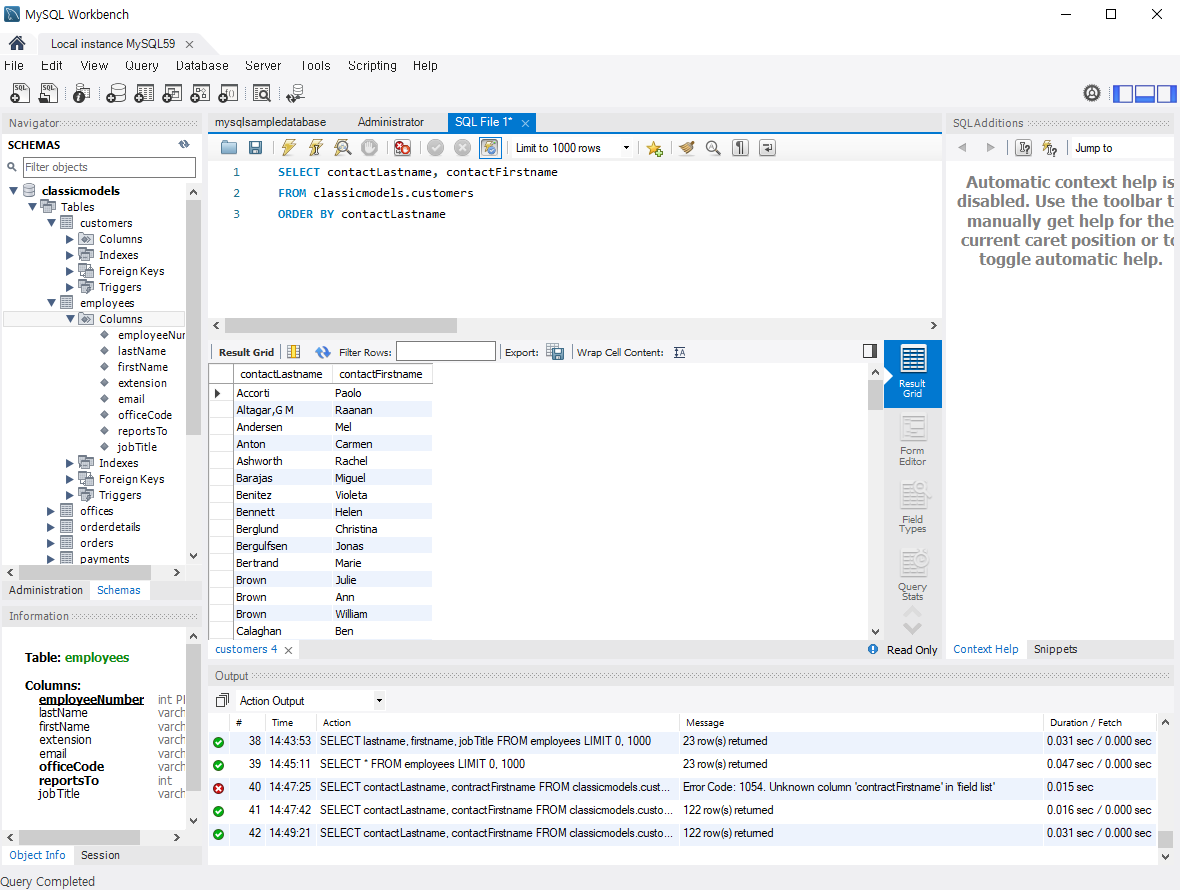The height and width of the screenshot is (890, 1180).
Task: Toggle the right SQL Additions sidebar
Action: click(x=1166, y=93)
